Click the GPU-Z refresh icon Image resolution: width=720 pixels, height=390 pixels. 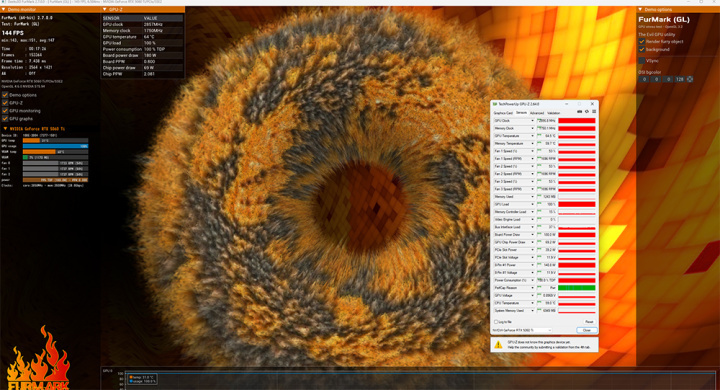click(587, 112)
